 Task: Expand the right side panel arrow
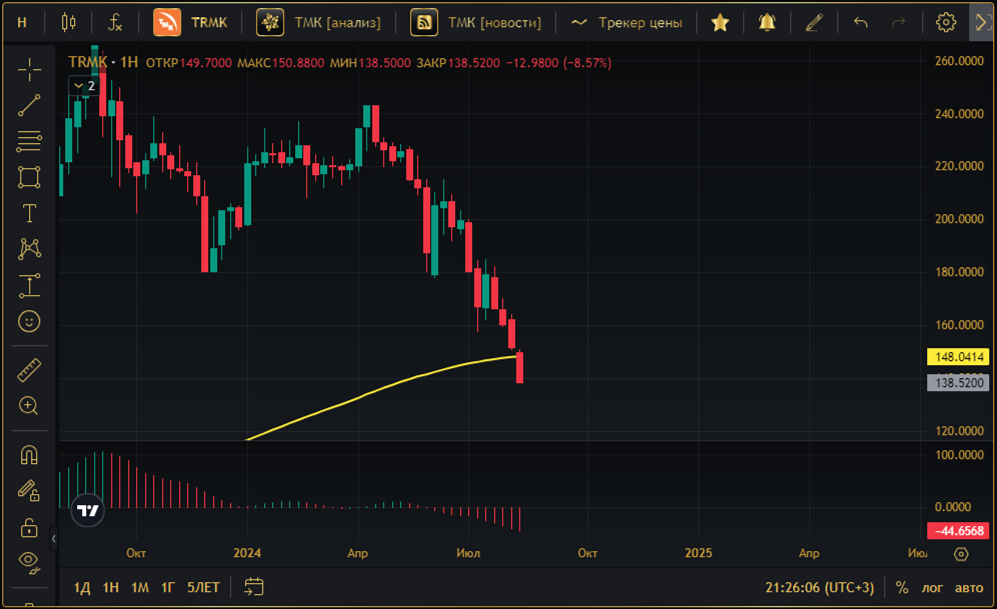(982, 23)
